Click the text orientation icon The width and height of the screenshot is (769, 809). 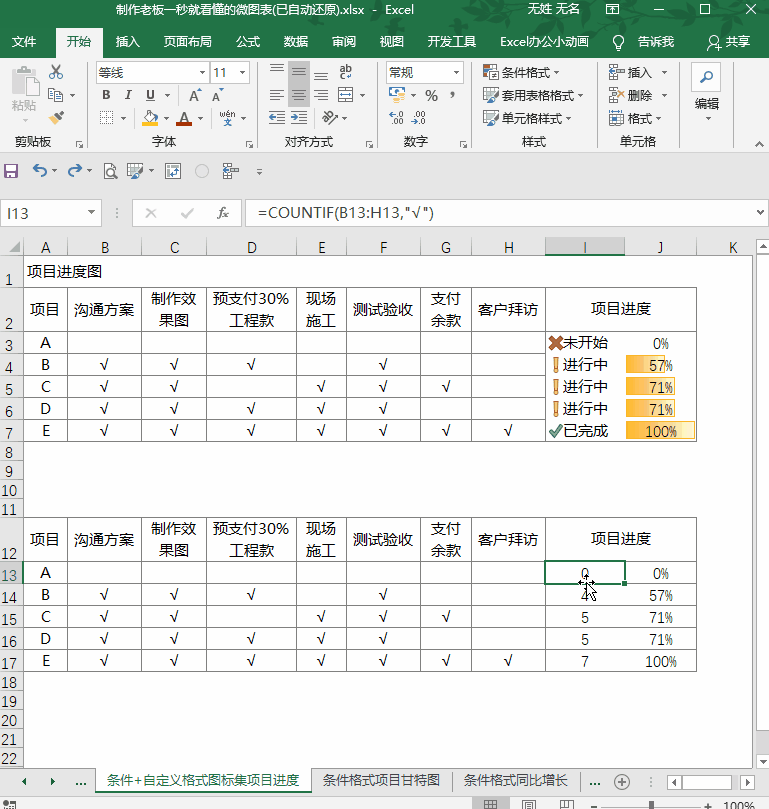(330, 118)
